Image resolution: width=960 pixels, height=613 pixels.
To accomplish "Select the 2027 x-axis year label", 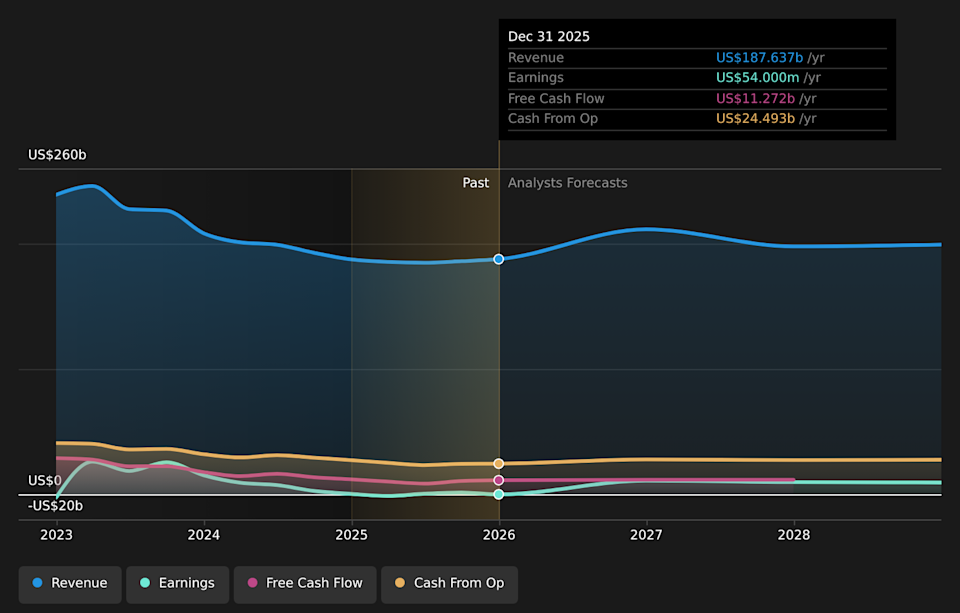I will [646, 535].
